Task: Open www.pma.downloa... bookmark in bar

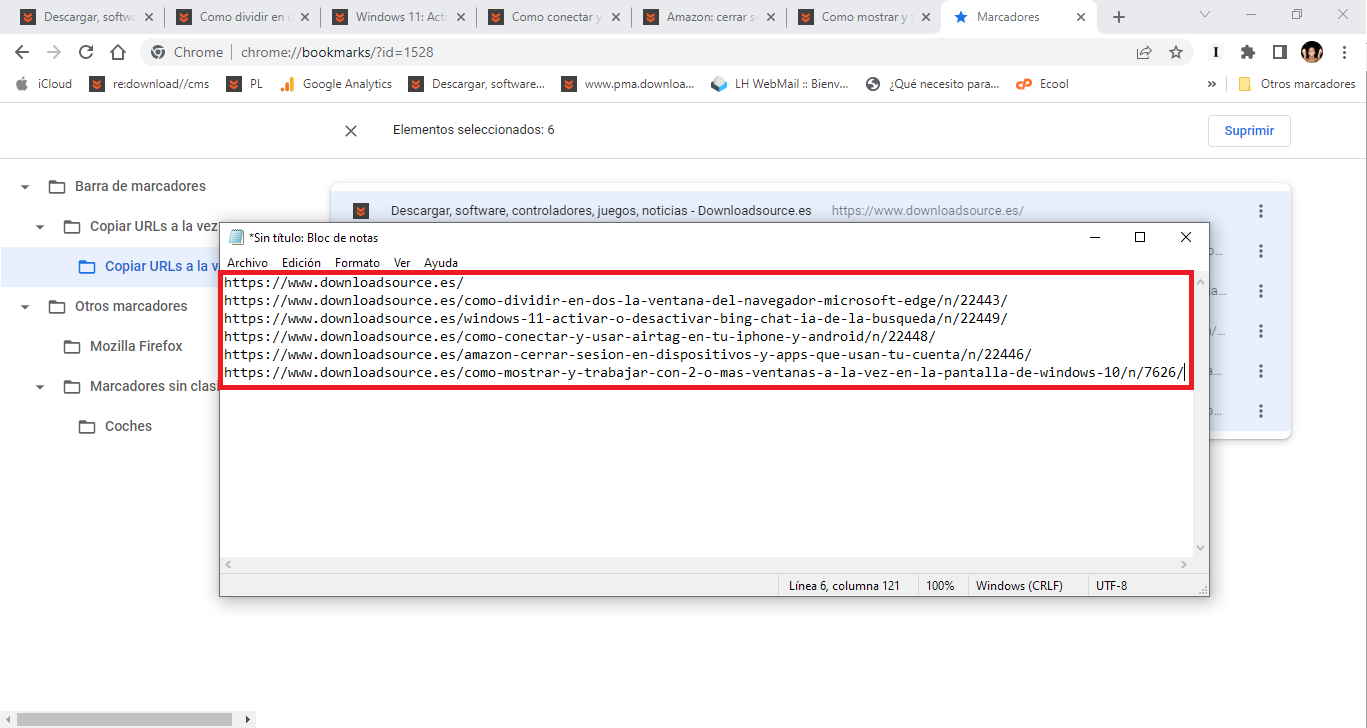Action: pos(627,84)
